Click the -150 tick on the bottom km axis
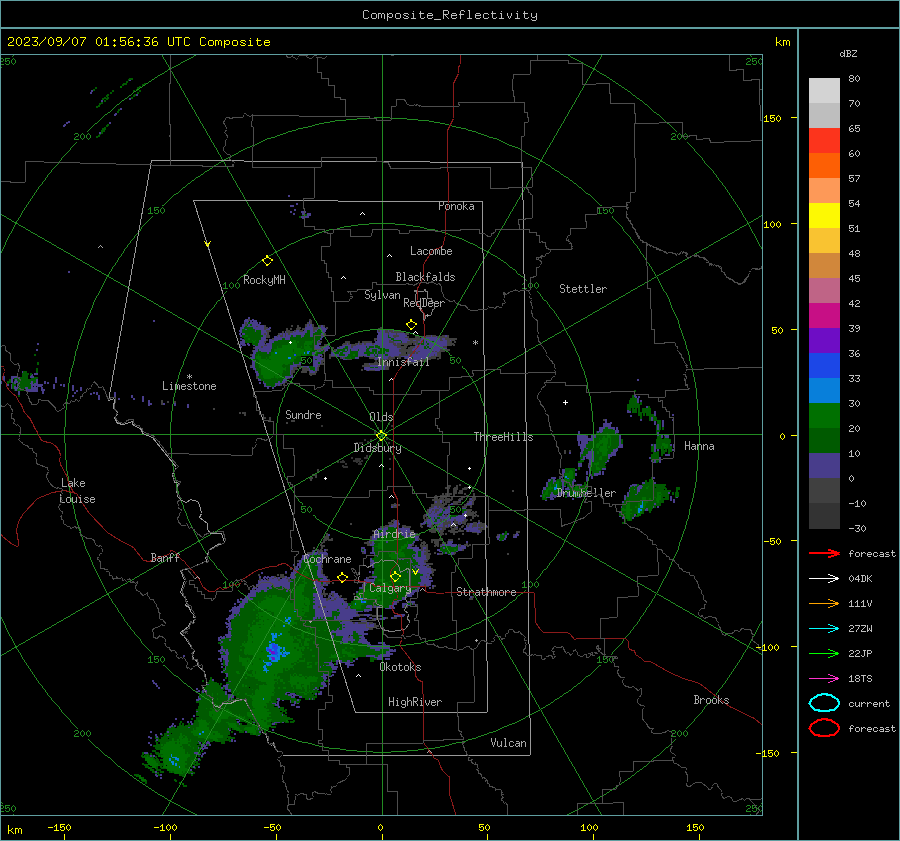 pyautogui.click(x=59, y=827)
